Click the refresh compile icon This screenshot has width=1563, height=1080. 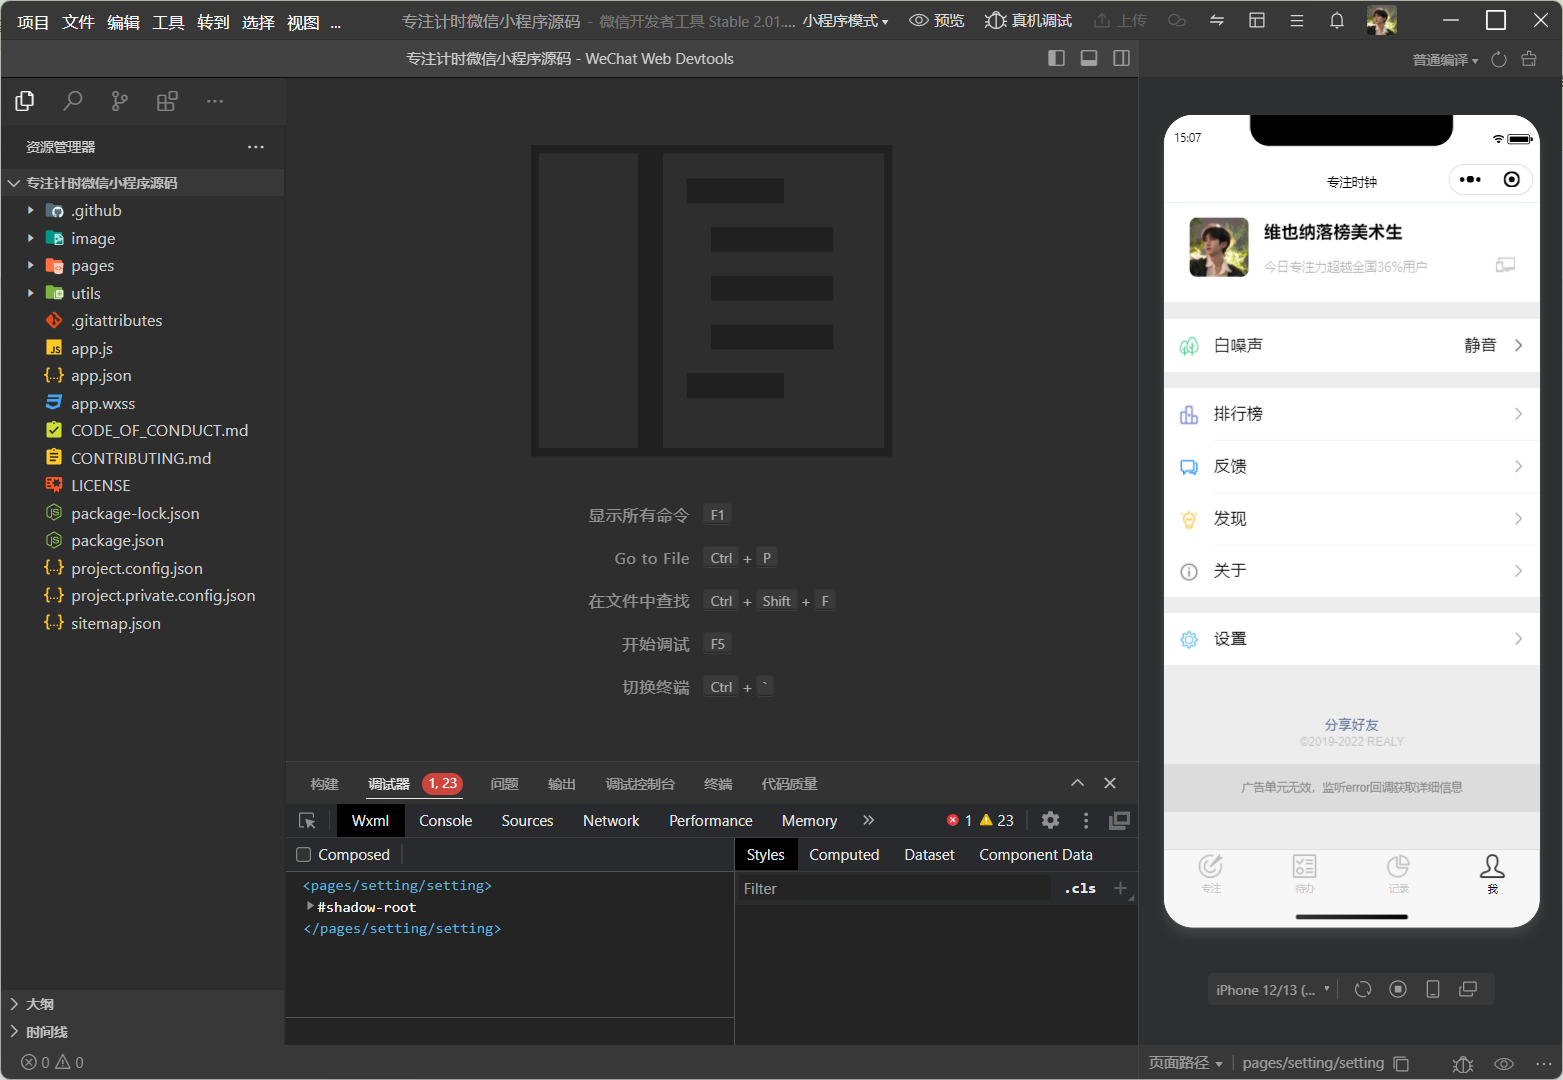pos(1498,60)
